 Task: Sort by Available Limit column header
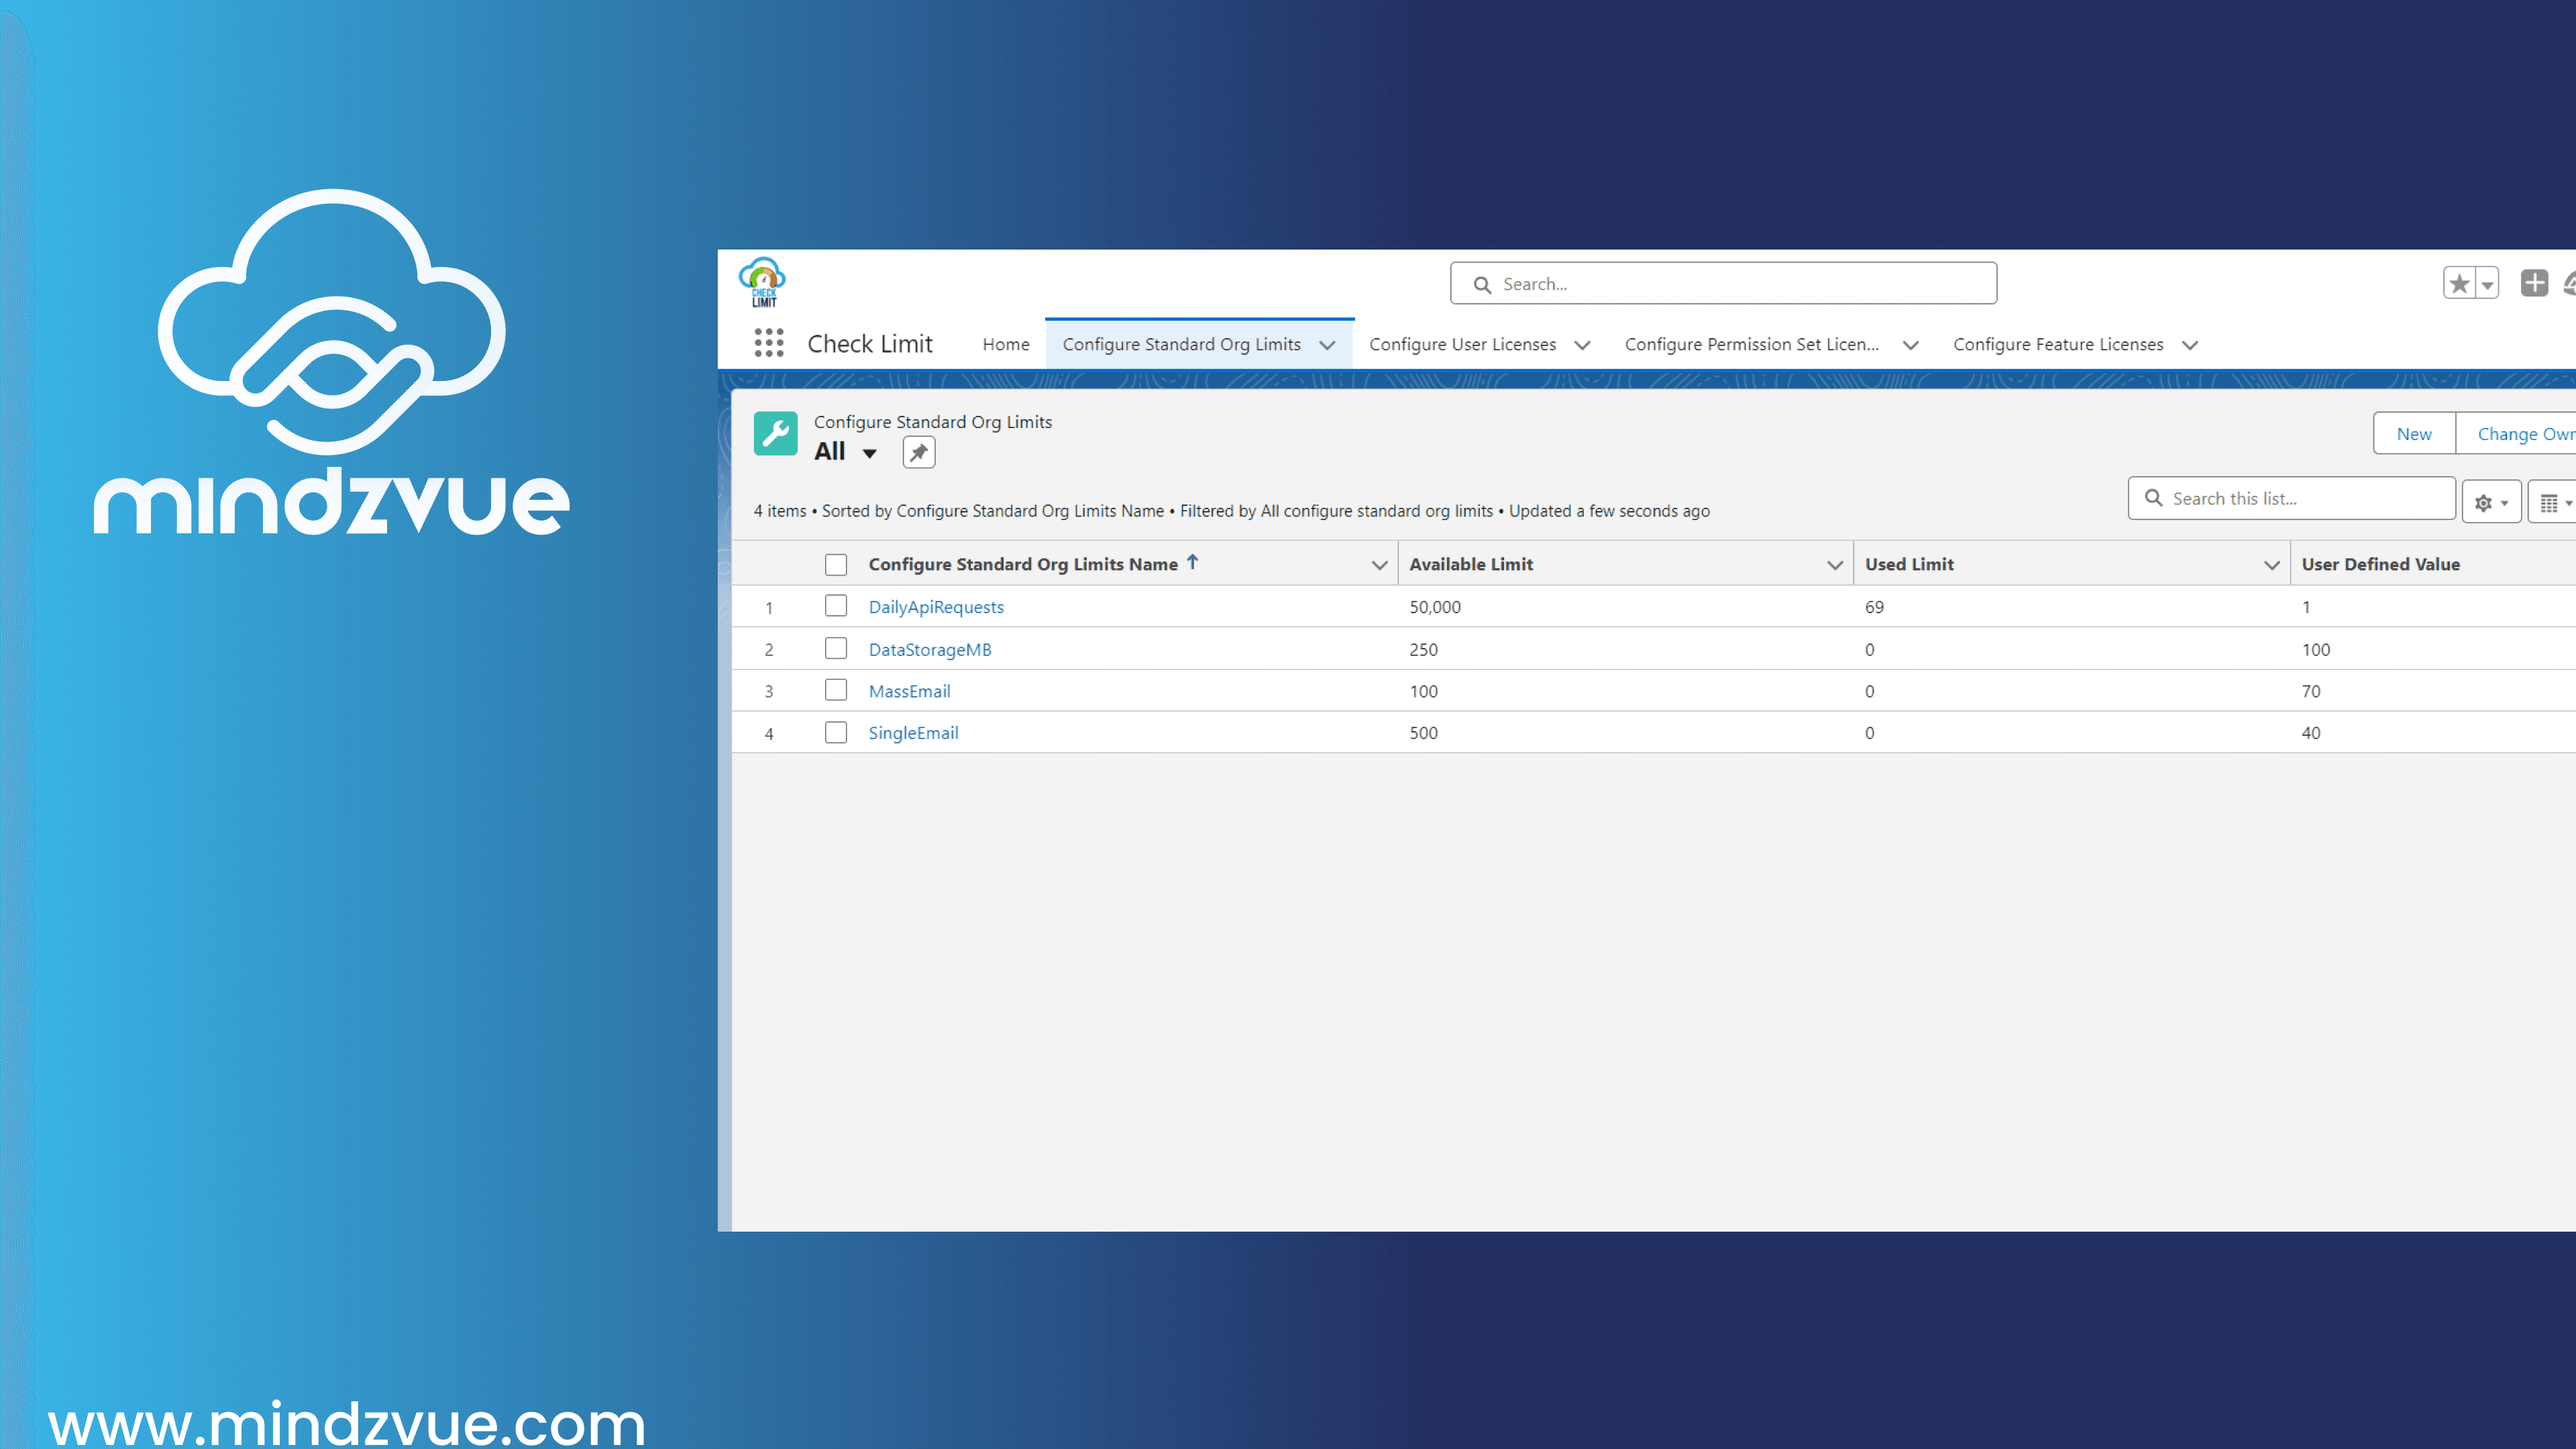point(1470,564)
